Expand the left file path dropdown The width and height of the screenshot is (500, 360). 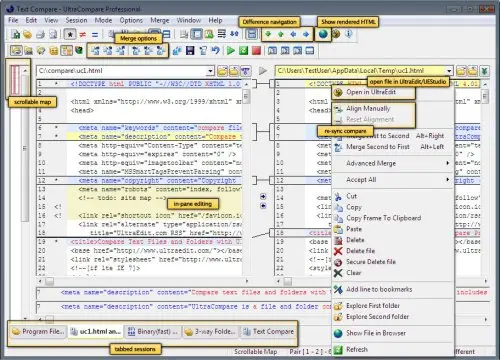[x=210, y=71]
